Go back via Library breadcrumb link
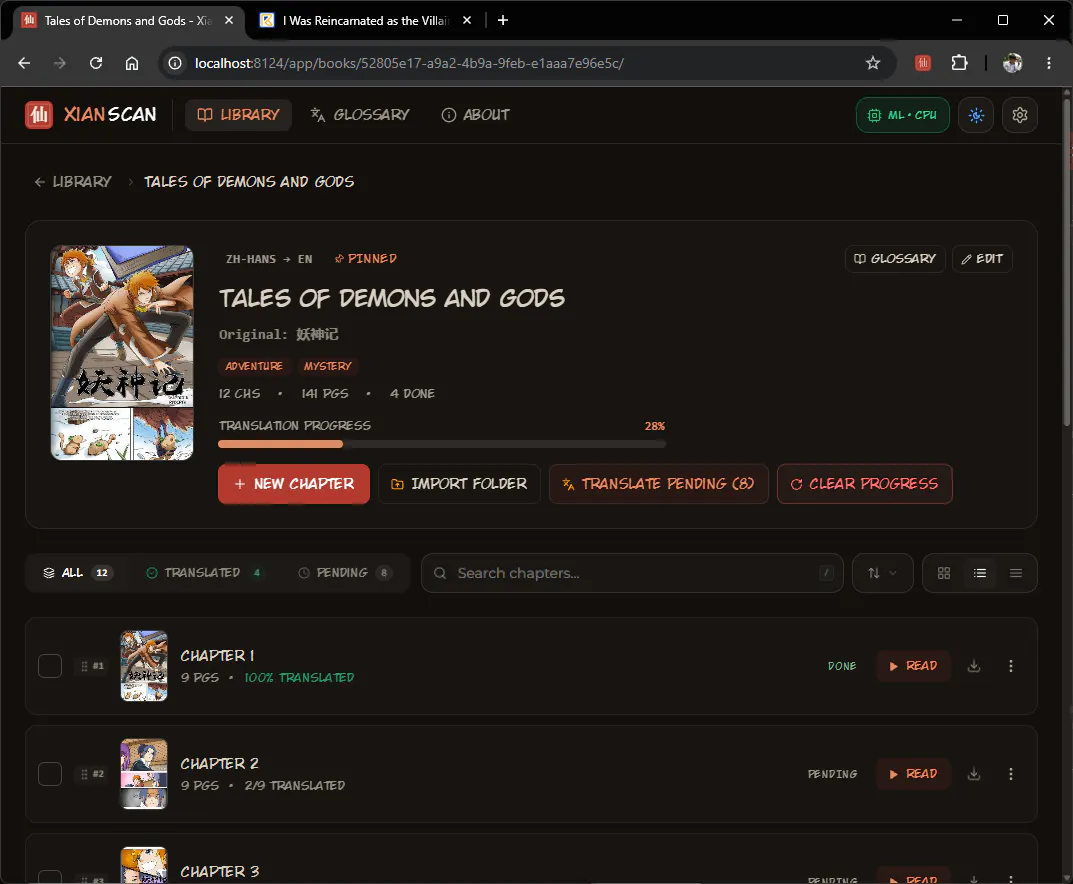1073x884 pixels. click(73, 181)
